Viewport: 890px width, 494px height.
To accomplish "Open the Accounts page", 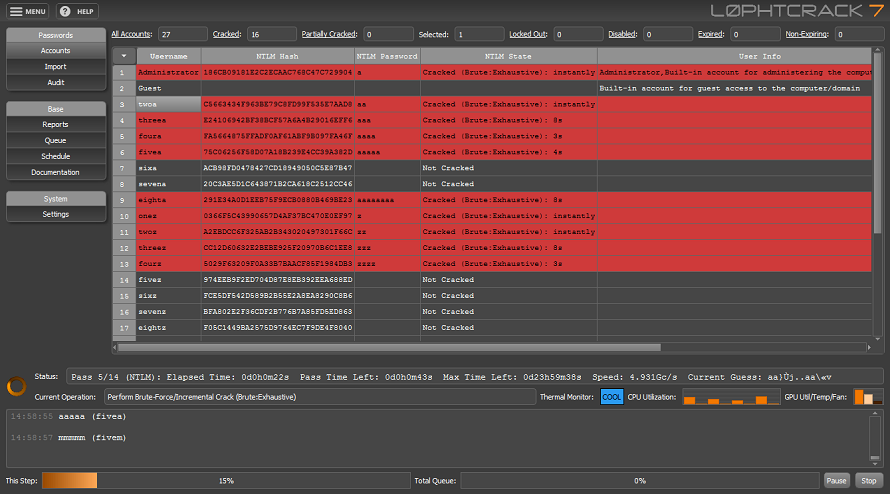I will (x=56, y=51).
